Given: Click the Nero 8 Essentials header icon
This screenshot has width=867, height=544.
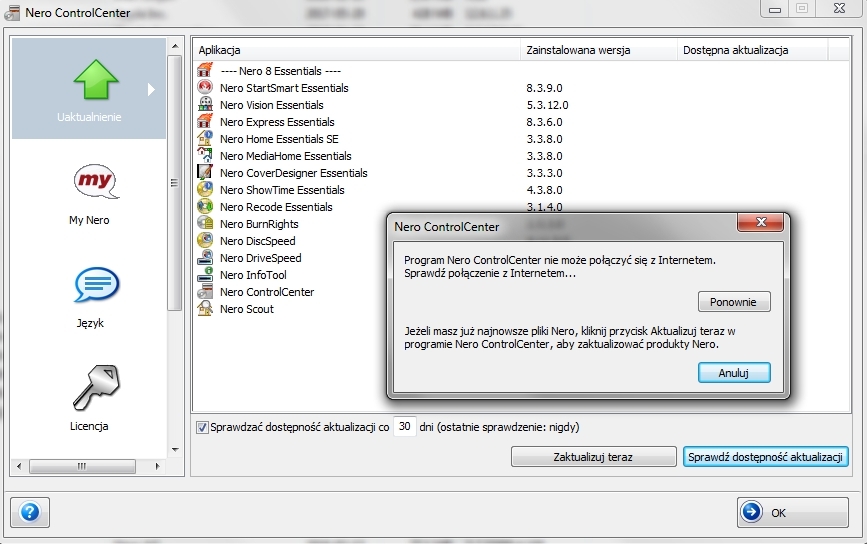Looking at the screenshot, I should 205,71.
